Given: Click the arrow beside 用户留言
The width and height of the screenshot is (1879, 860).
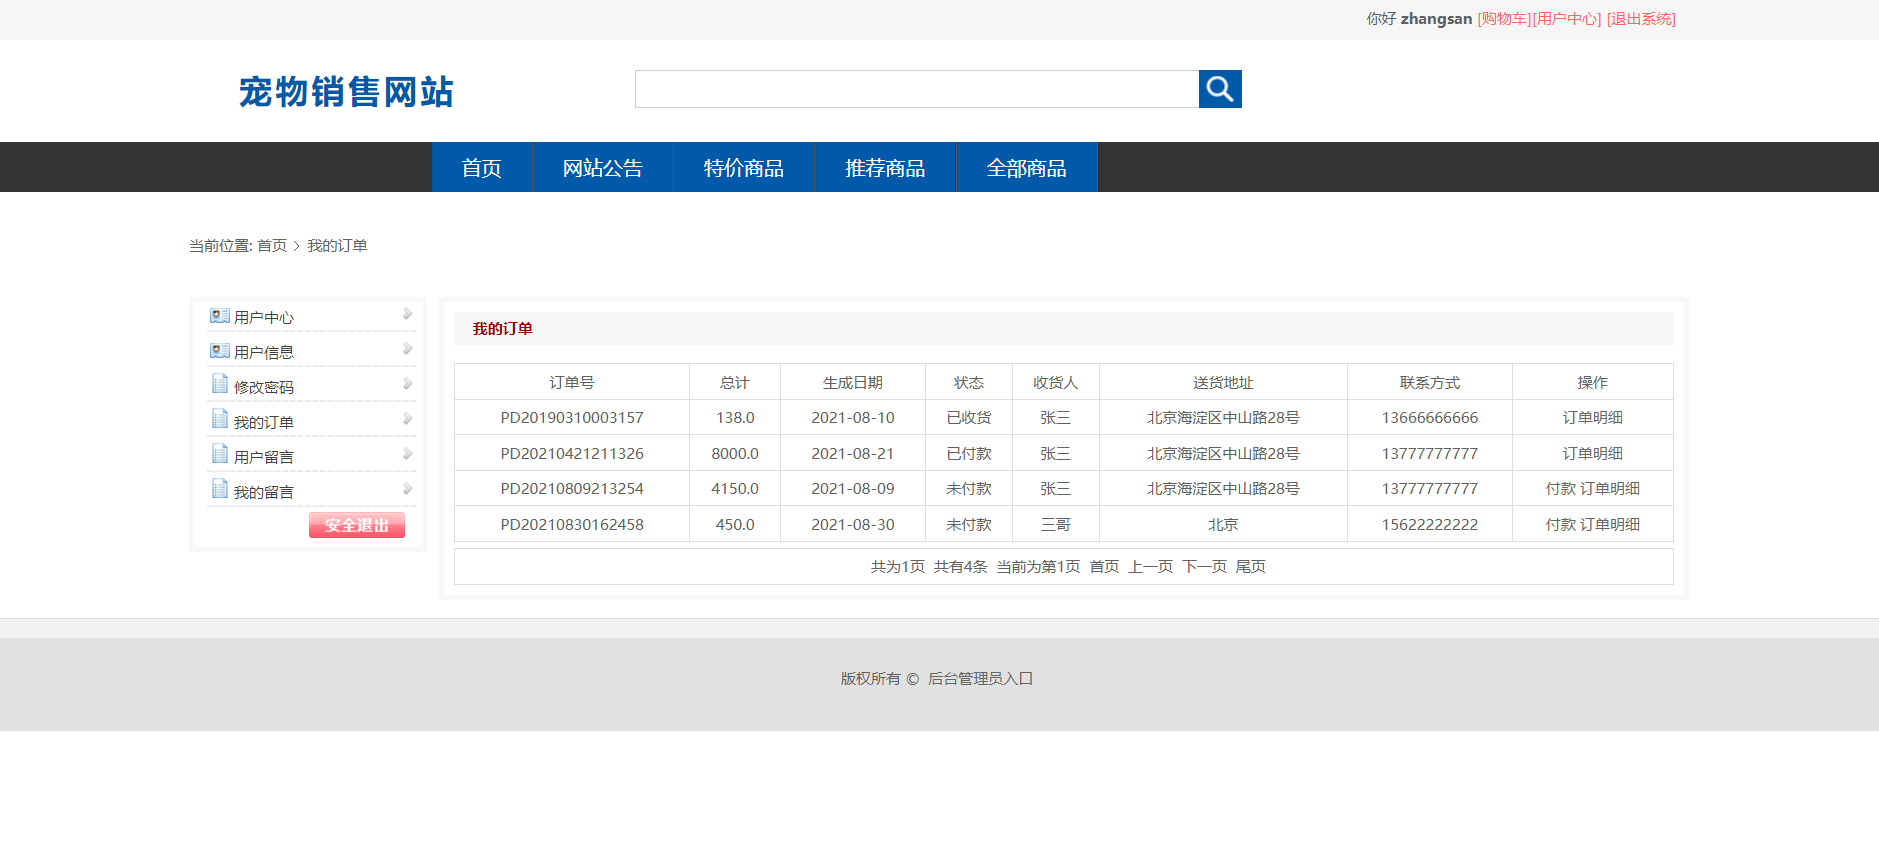Looking at the screenshot, I should click(x=407, y=454).
